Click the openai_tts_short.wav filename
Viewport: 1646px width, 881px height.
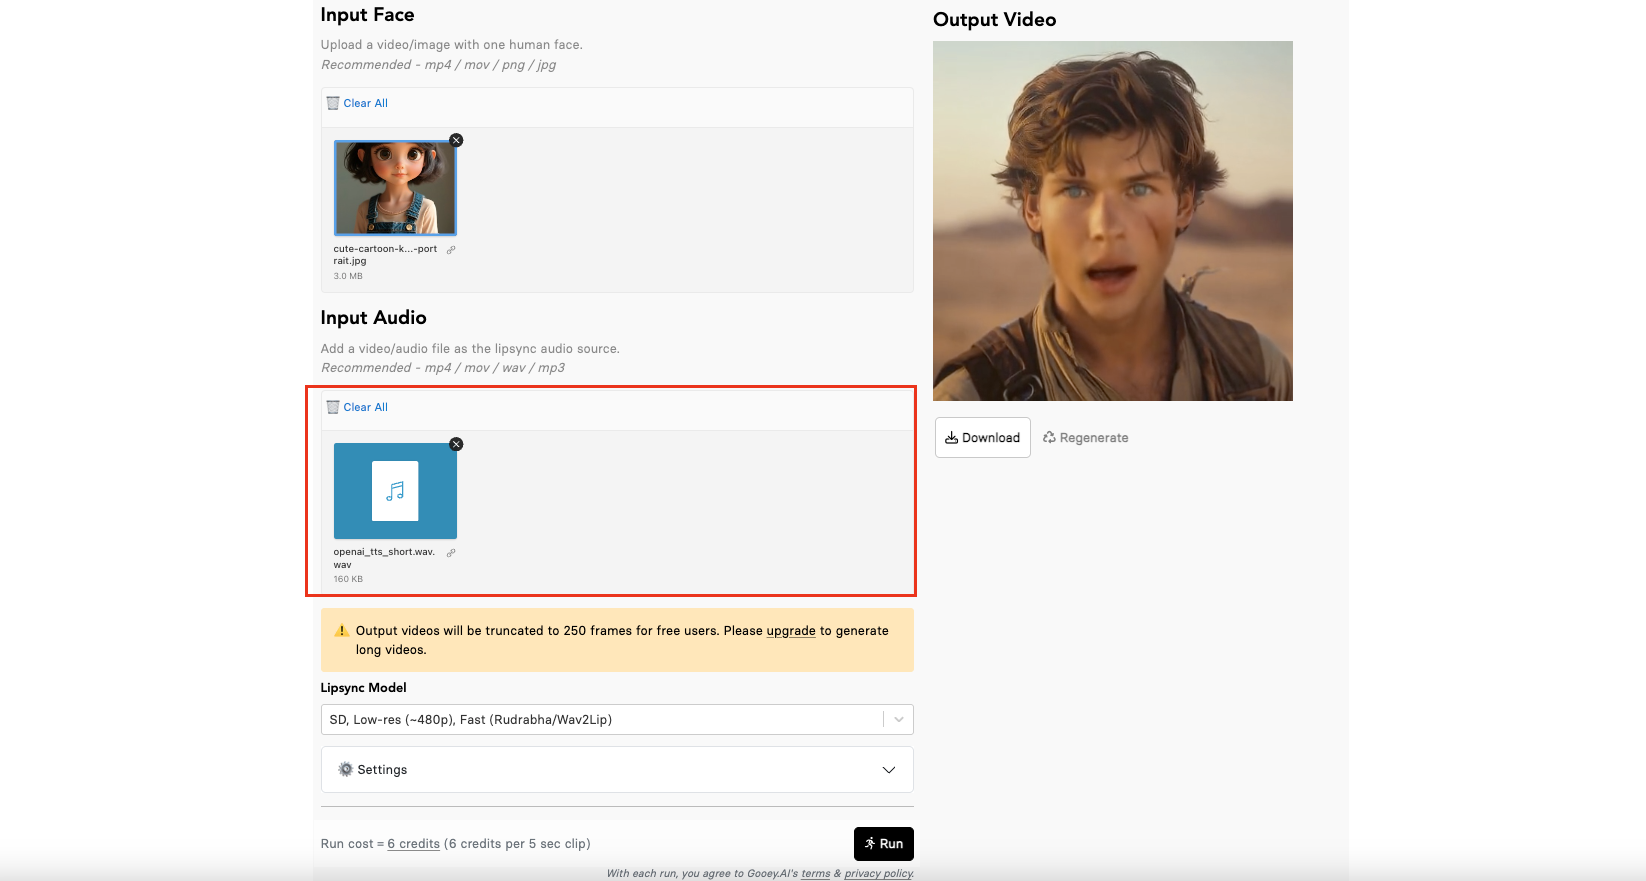pos(384,558)
